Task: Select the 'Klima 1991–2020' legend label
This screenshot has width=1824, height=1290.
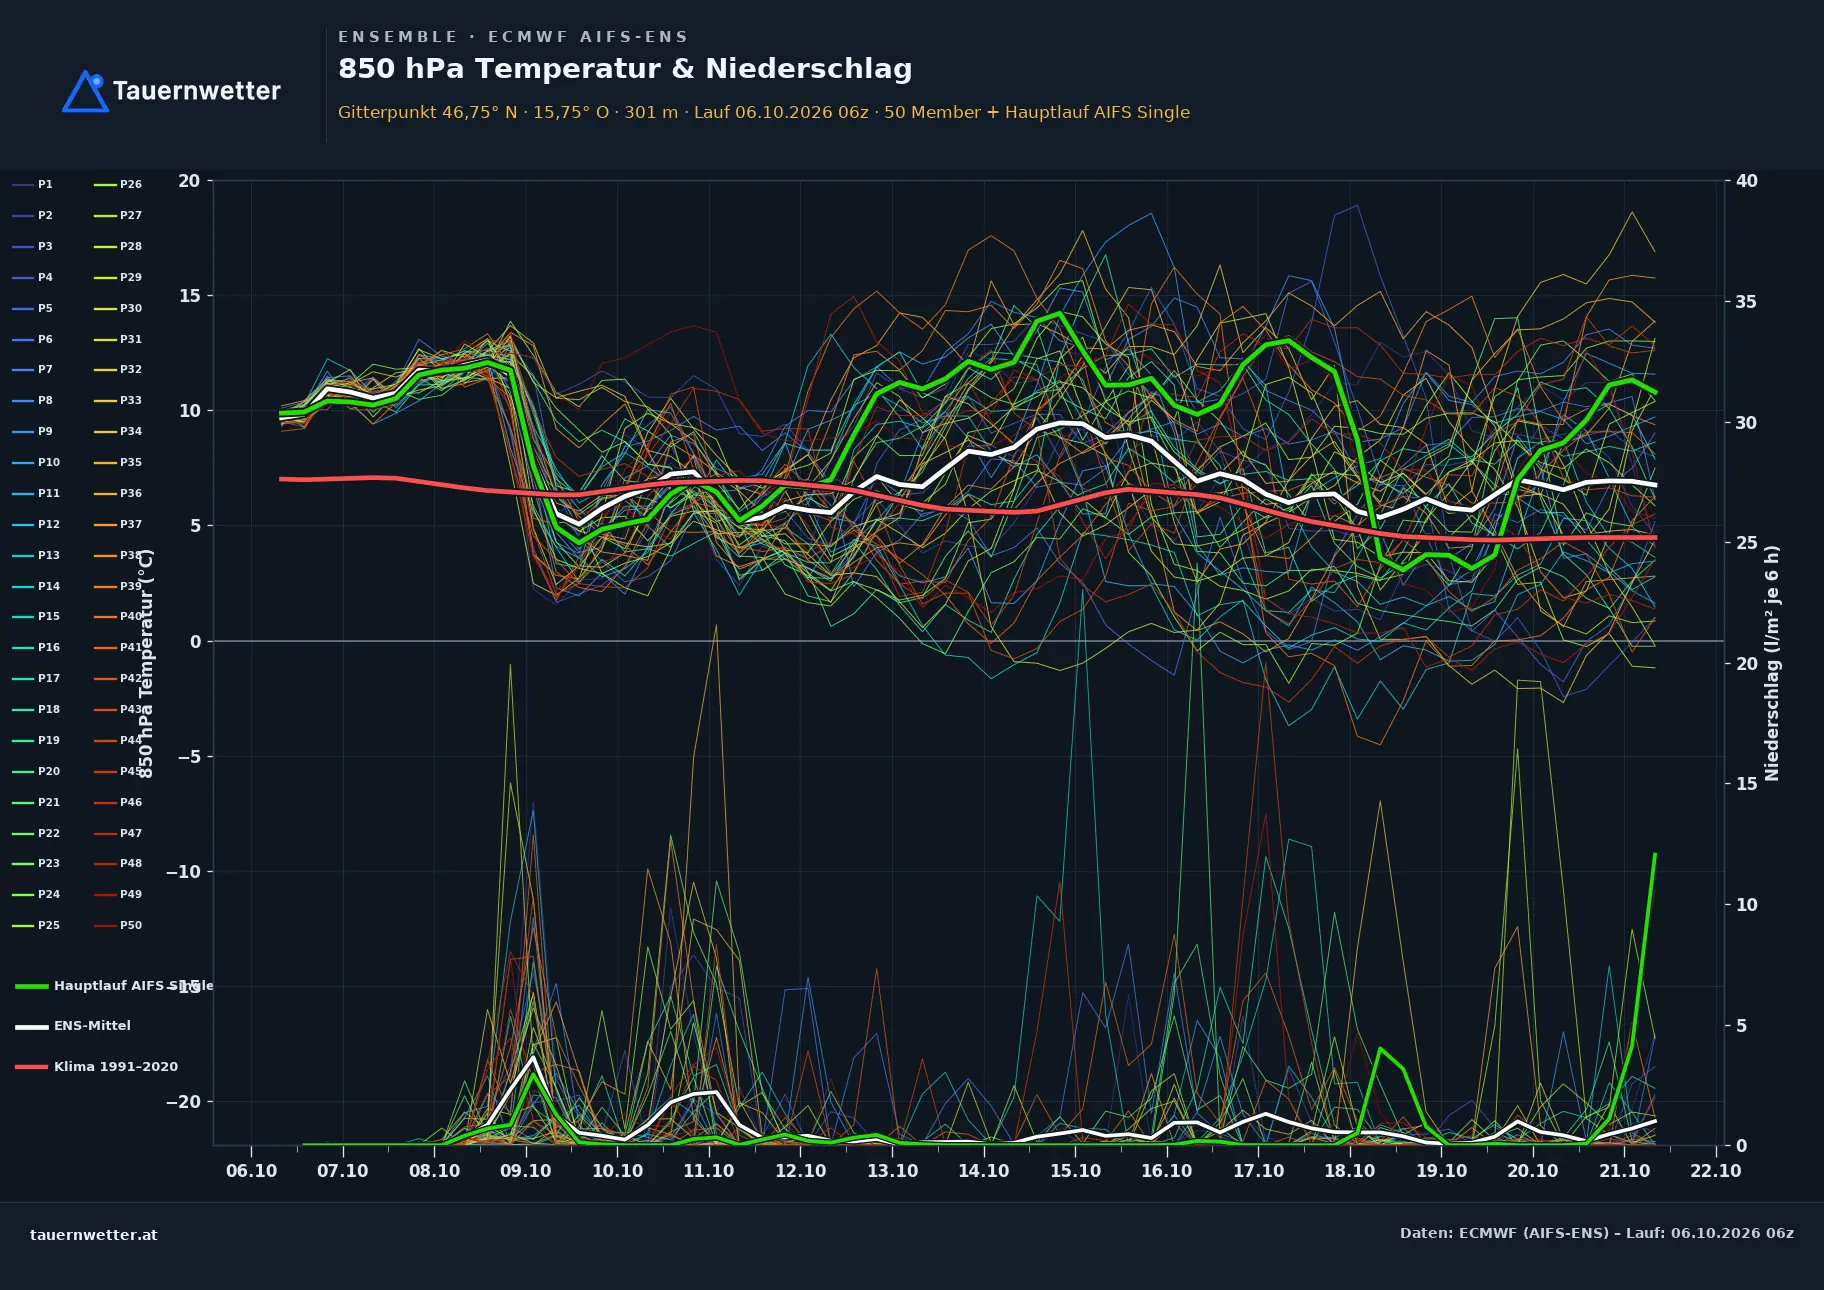Action: 116,1067
